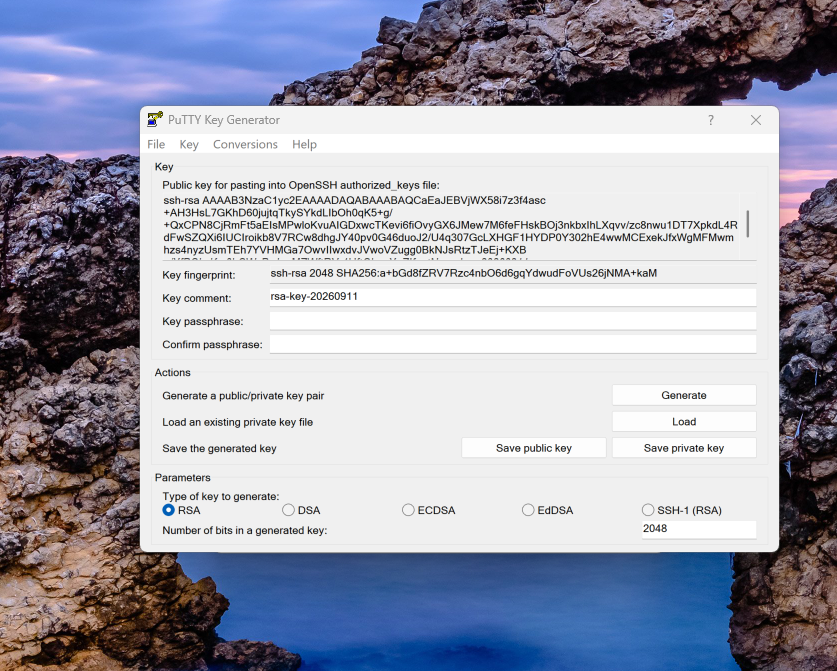The width and height of the screenshot is (837, 671).
Task: Click the 'Parameters' group heading
Action: point(183,478)
